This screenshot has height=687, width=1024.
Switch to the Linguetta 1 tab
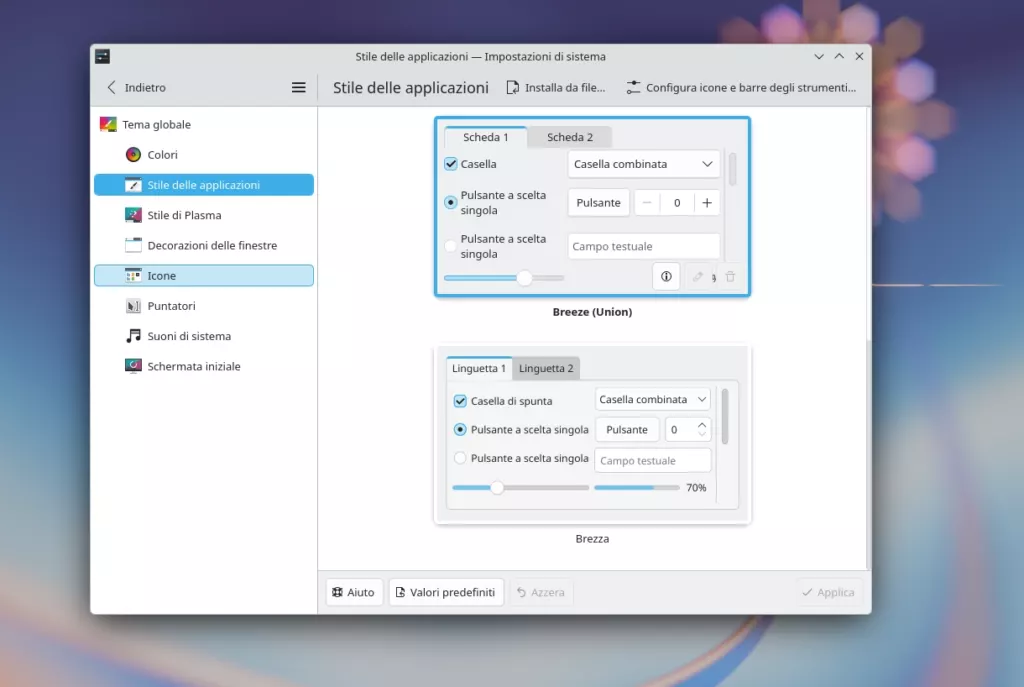pyautogui.click(x=479, y=368)
